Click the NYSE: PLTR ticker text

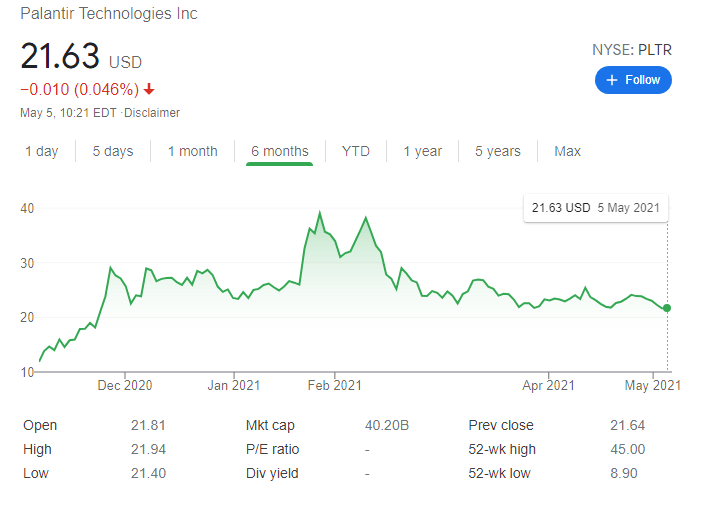tap(632, 50)
